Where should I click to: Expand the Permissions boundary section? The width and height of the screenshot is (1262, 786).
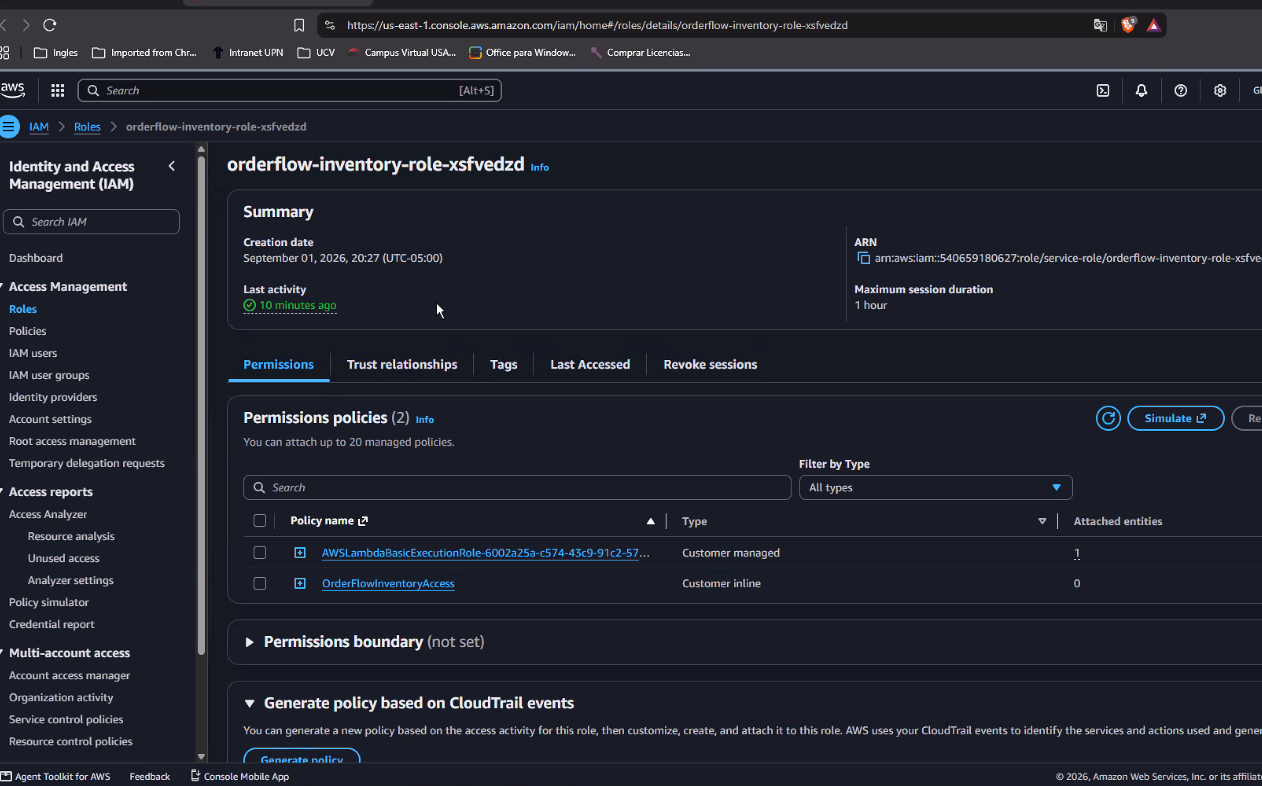(x=250, y=642)
